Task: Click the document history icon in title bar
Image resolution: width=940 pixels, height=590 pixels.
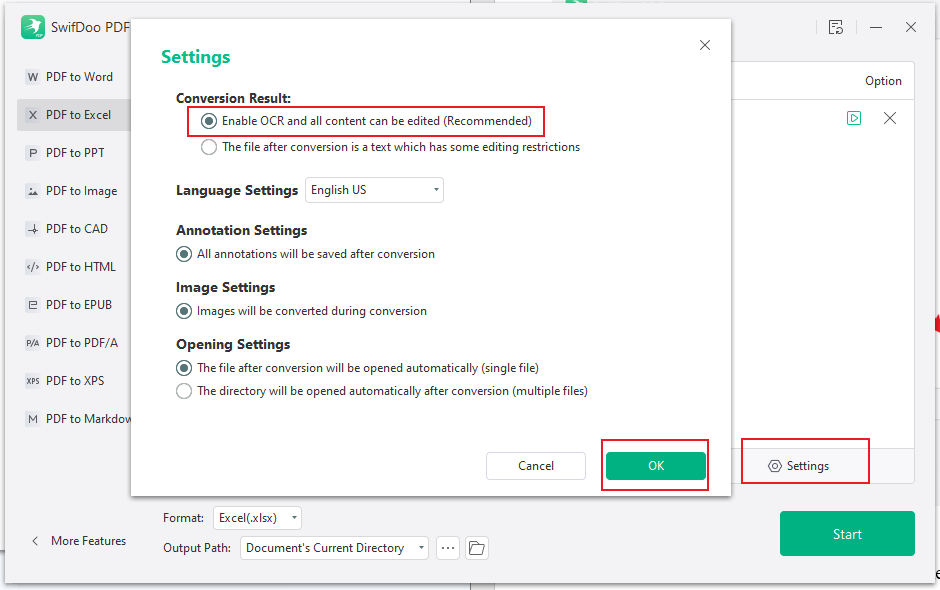Action: click(x=835, y=27)
